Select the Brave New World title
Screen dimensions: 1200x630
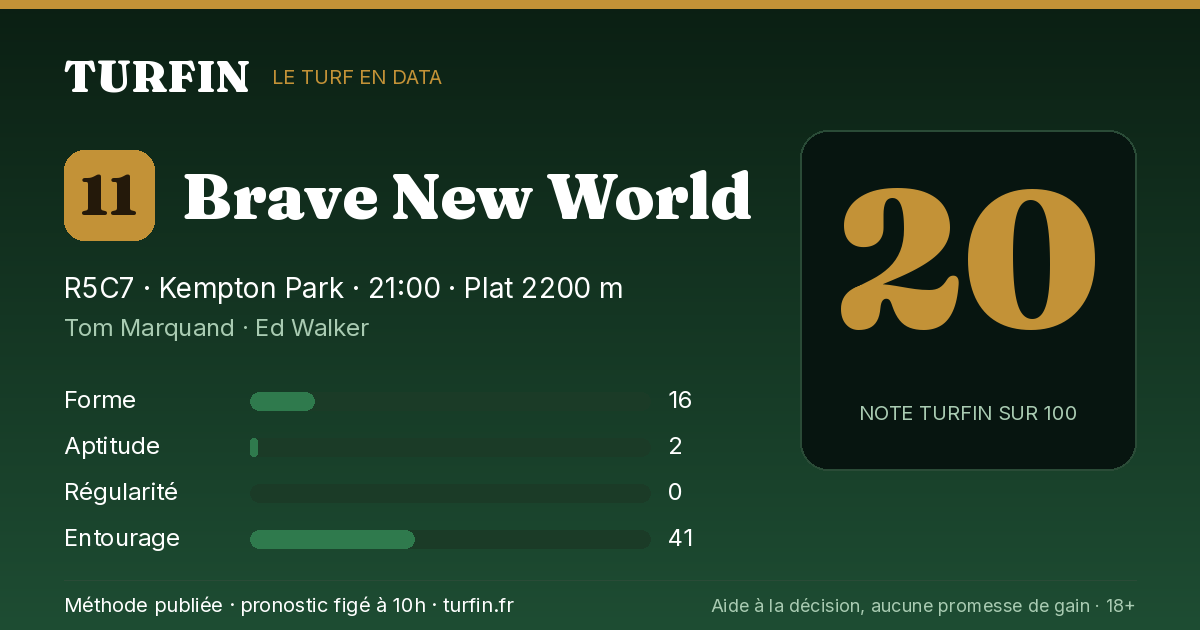(467, 196)
